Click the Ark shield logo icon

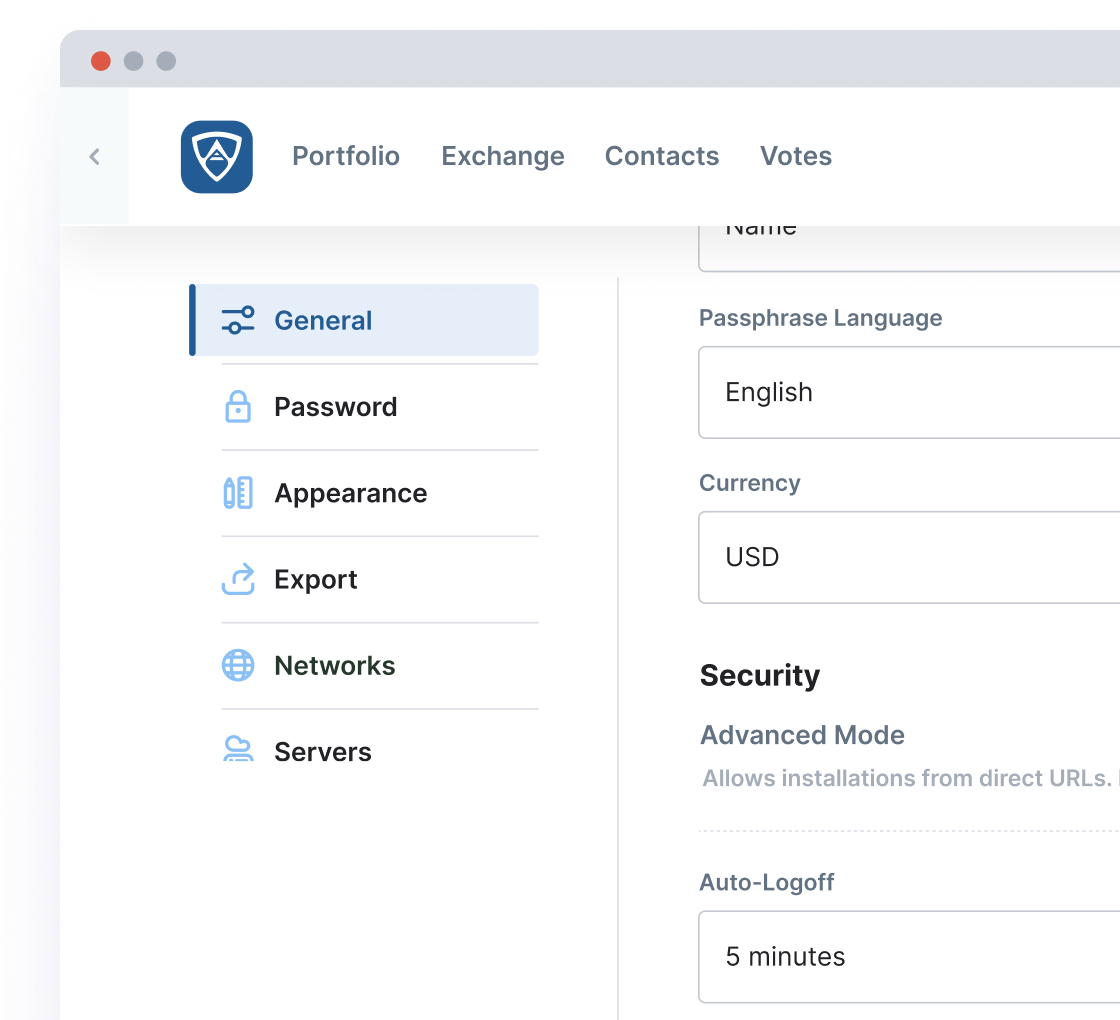(x=217, y=157)
